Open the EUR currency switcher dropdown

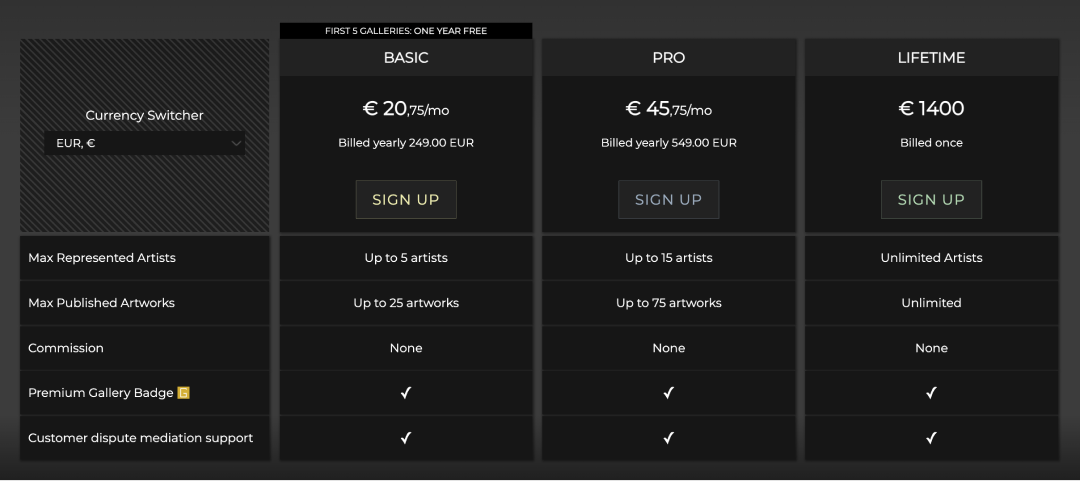[144, 143]
